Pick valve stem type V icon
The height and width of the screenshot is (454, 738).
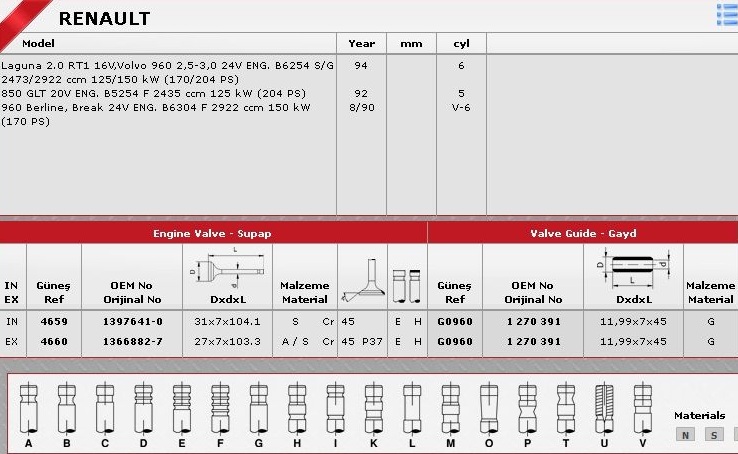click(641, 410)
